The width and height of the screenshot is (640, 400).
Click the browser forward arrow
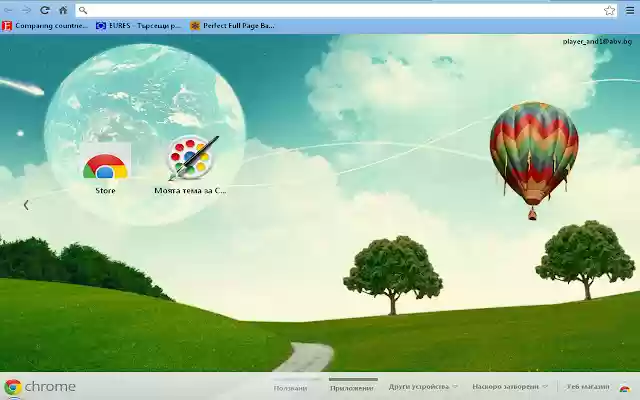tap(26, 10)
